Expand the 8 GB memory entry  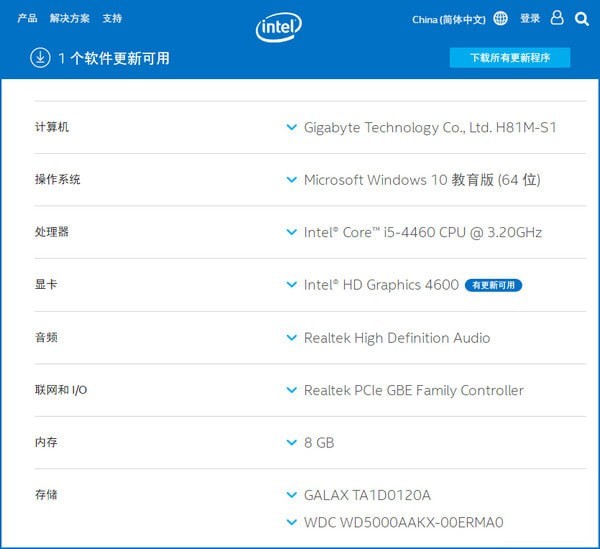(291, 442)
